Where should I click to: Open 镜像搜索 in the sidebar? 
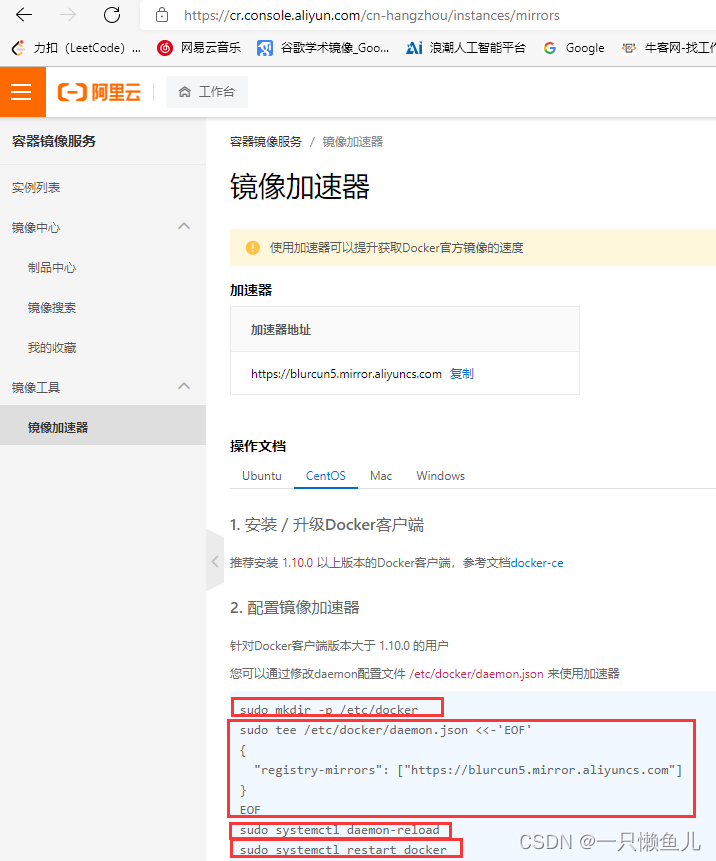pyautogui.click(x=52, y=308)
